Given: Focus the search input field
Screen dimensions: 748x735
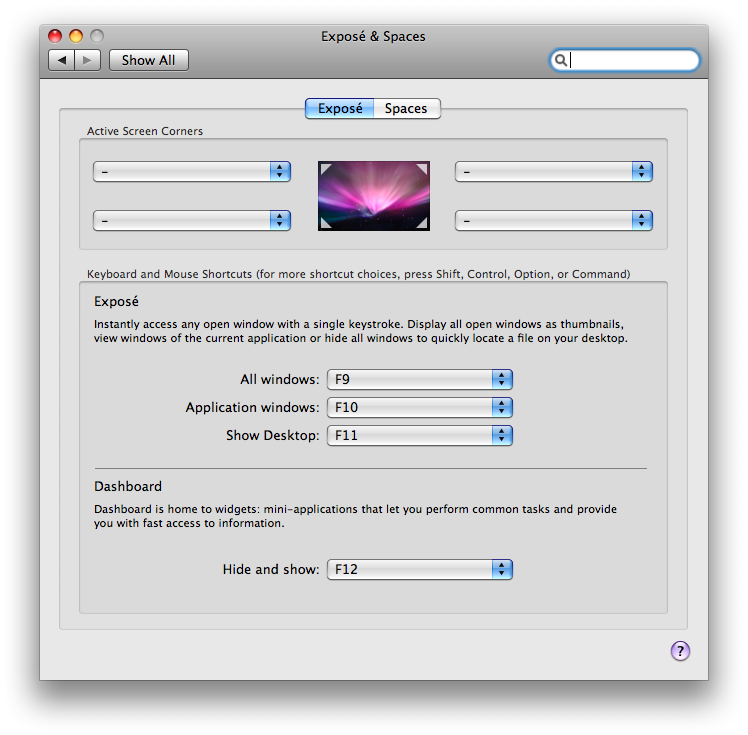Looking at the screenshot, I should (632, 60).
